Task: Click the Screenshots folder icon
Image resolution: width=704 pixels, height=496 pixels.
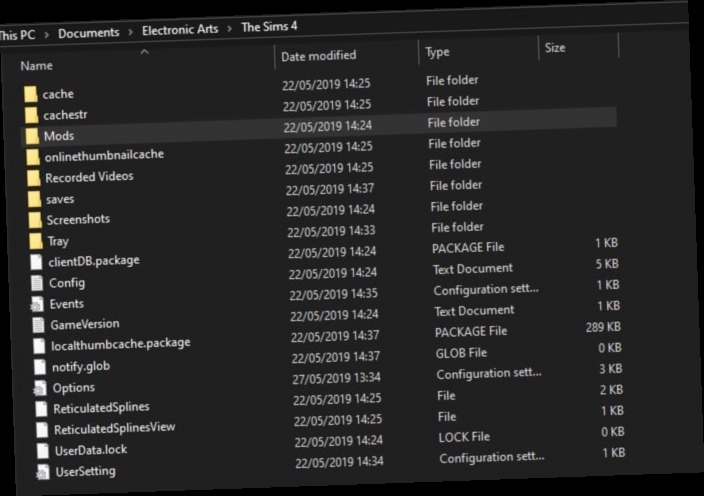Action: 35,220
